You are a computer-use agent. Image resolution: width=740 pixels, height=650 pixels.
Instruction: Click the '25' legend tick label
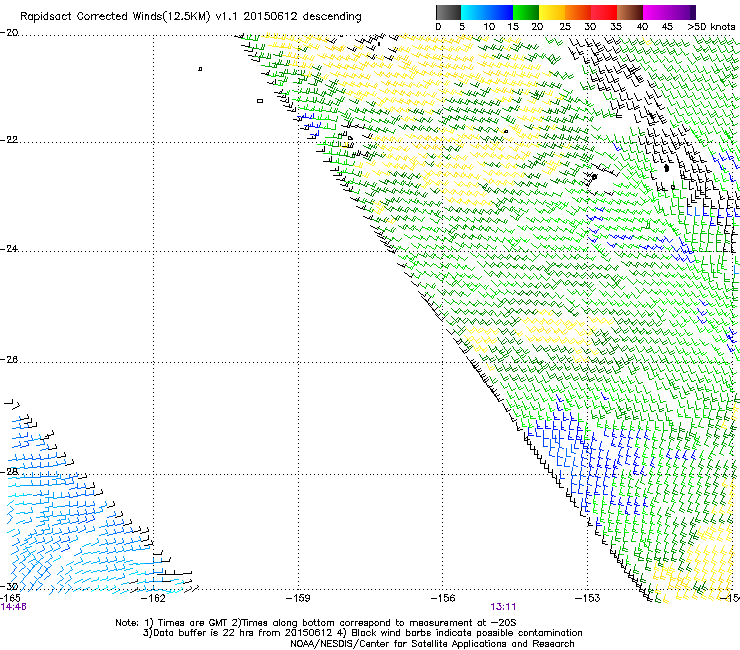[x=564, y=27]
